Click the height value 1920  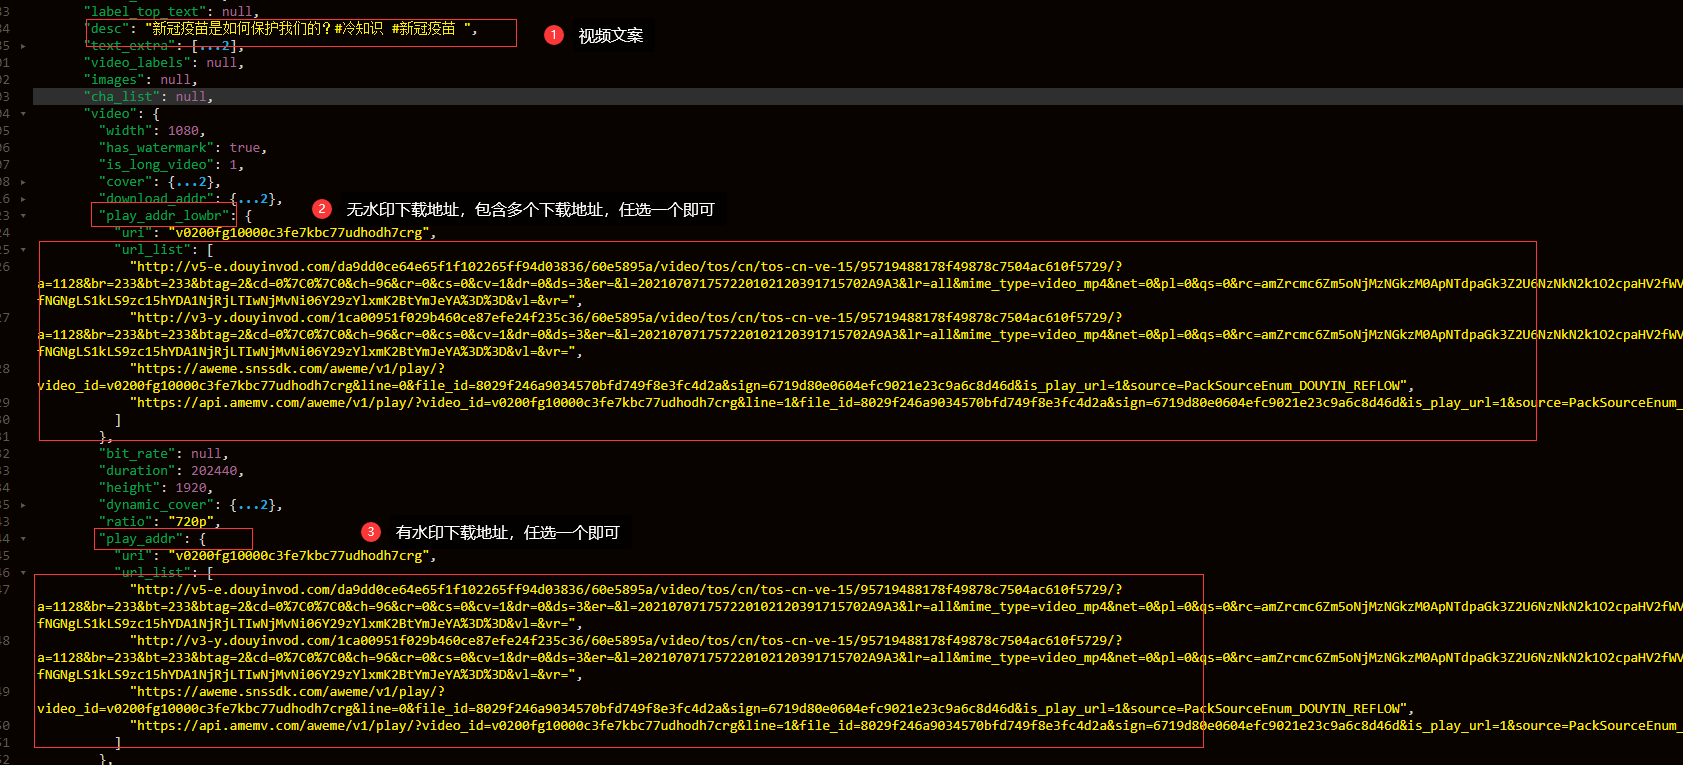coord(191,488)
